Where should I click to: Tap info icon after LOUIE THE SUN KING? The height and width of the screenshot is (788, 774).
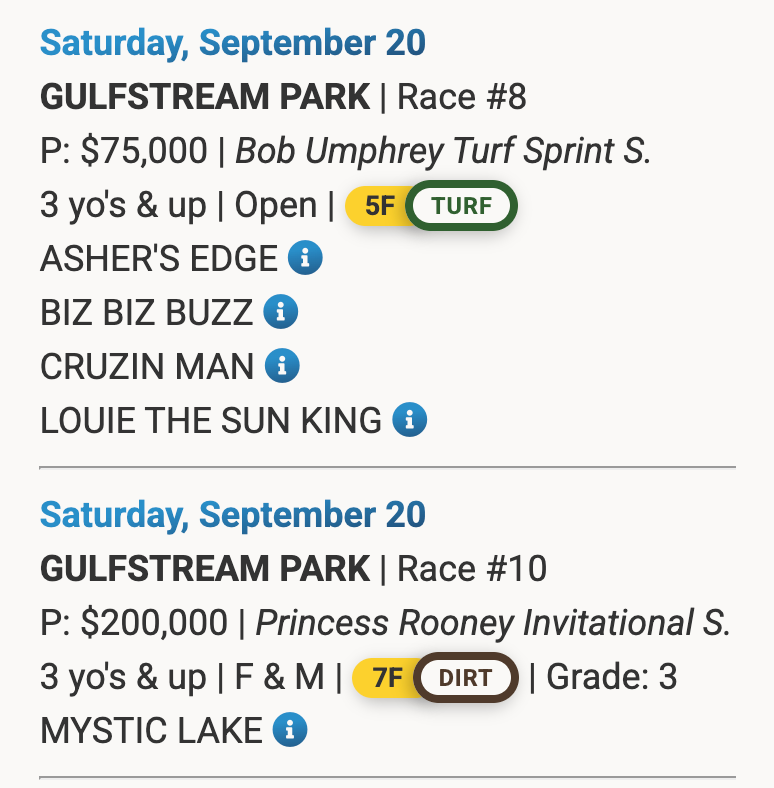[x=409, y=420]
